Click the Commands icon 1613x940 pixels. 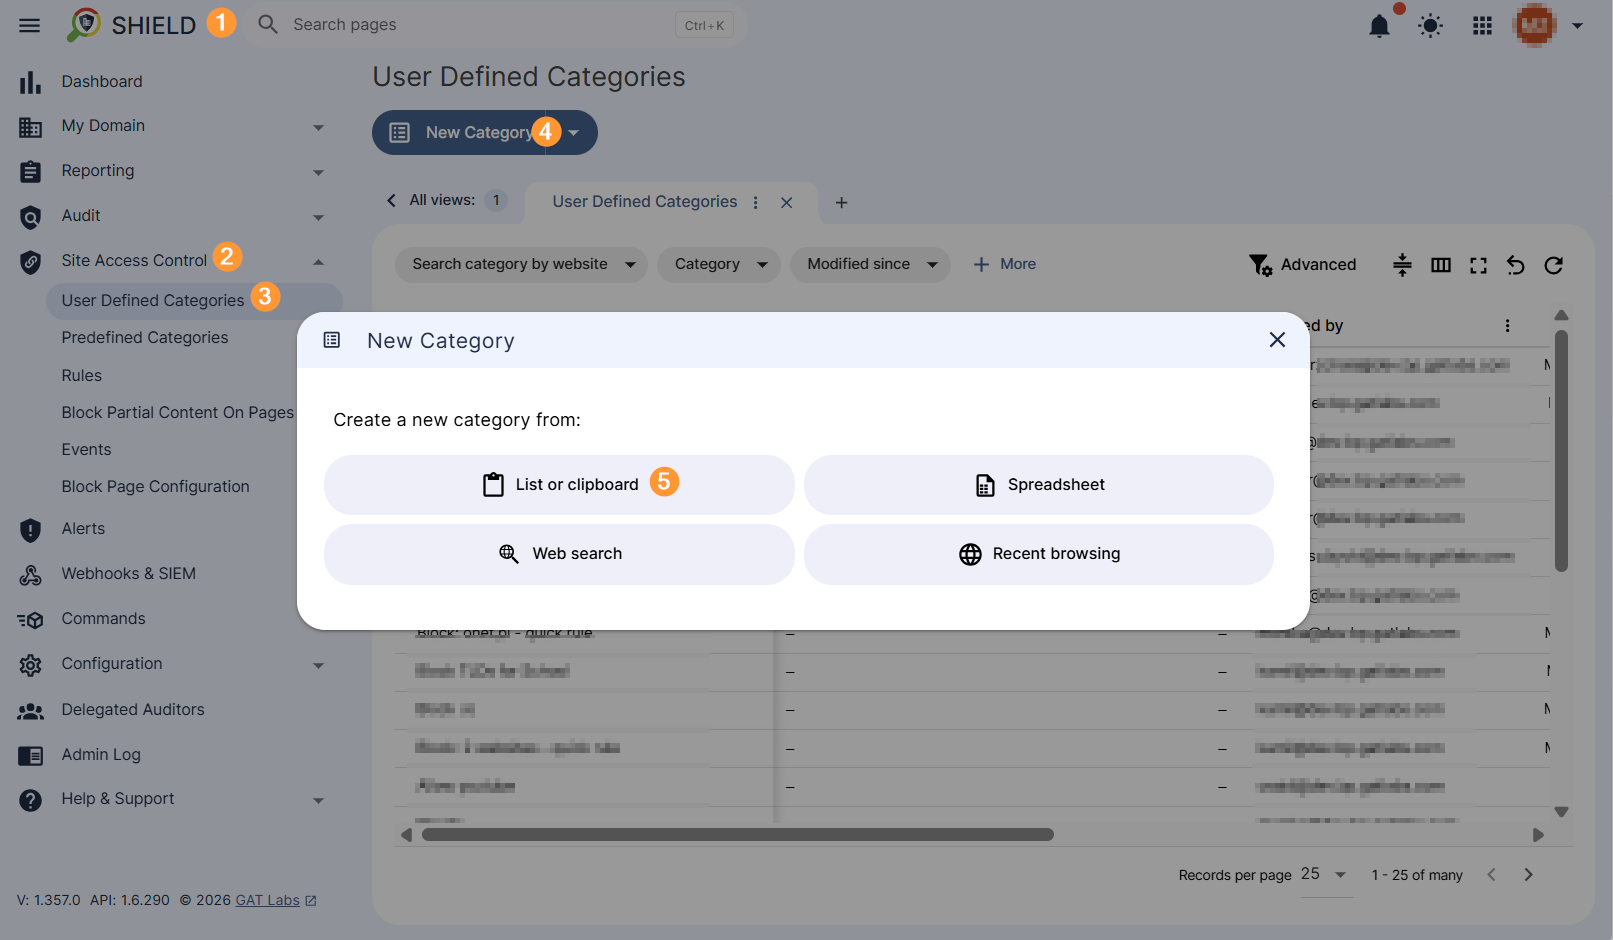(x=30, y=620)
